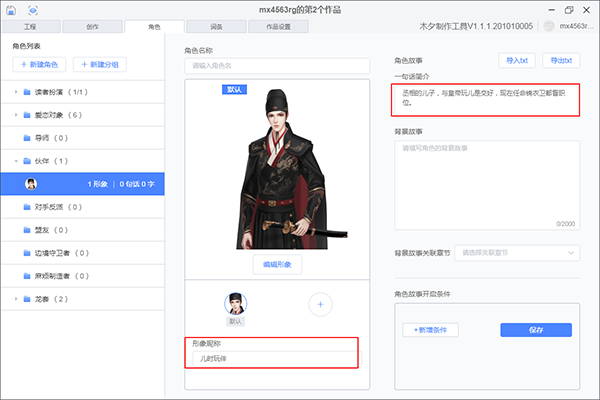Select the 角色 tab
The width and height of the screenshot is (600, 400).
click(x=154, y=27)
